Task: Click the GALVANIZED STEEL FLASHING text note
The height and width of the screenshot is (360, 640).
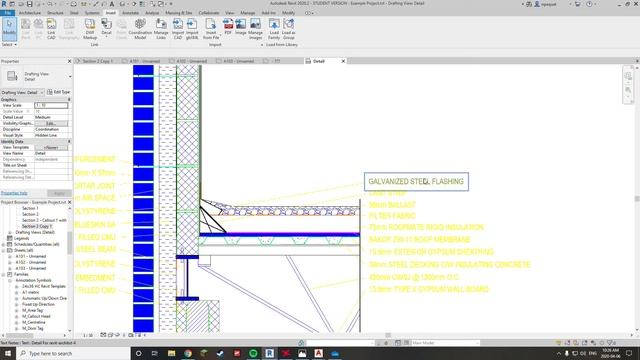Action: 416,182
